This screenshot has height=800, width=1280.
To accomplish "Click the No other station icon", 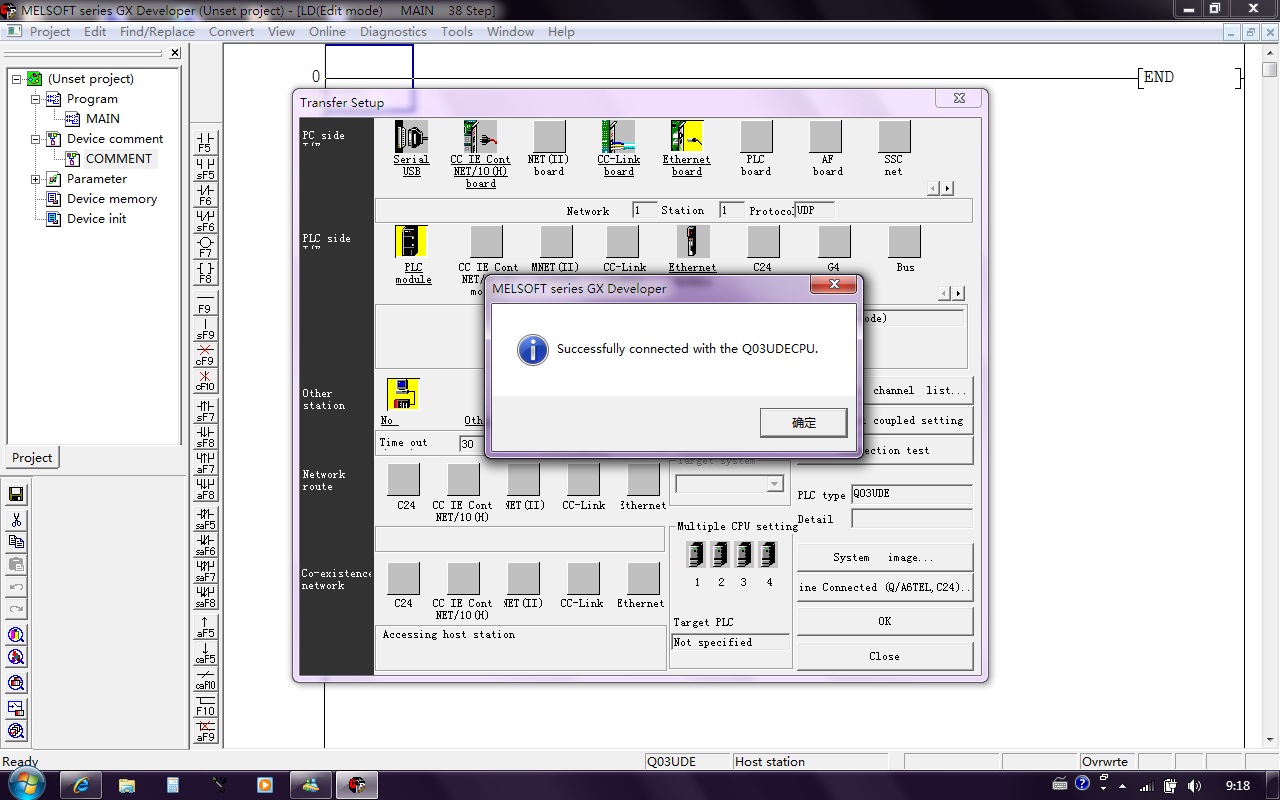I will click(x=402, y=394).
